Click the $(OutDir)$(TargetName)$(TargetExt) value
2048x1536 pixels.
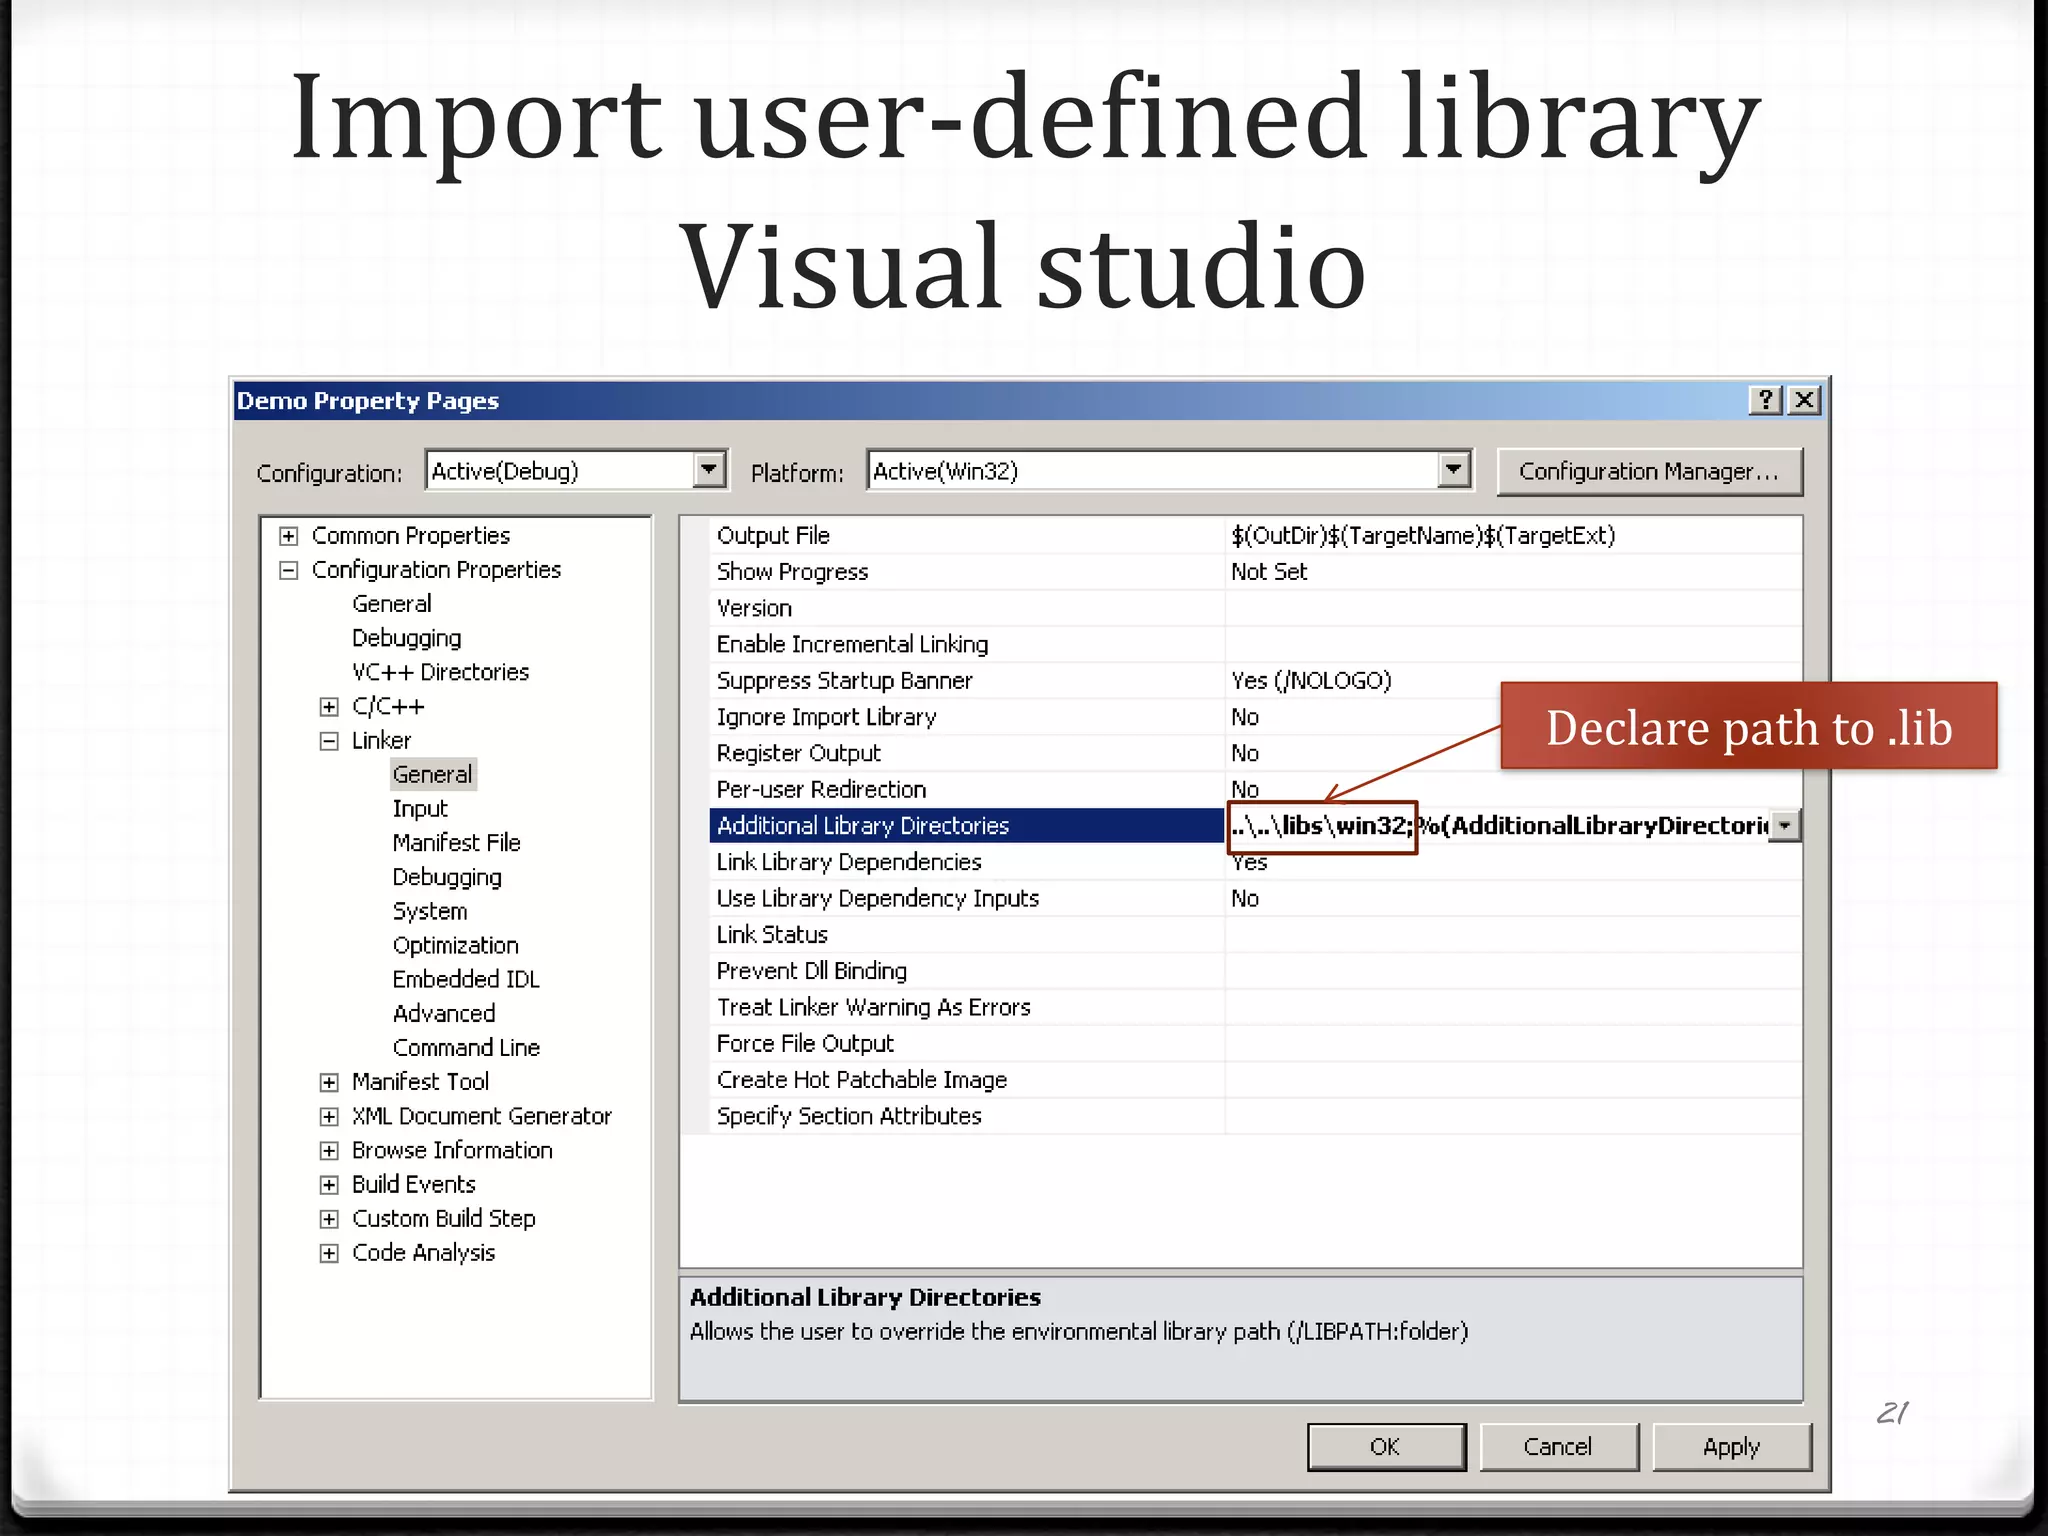click(1423, 536)
